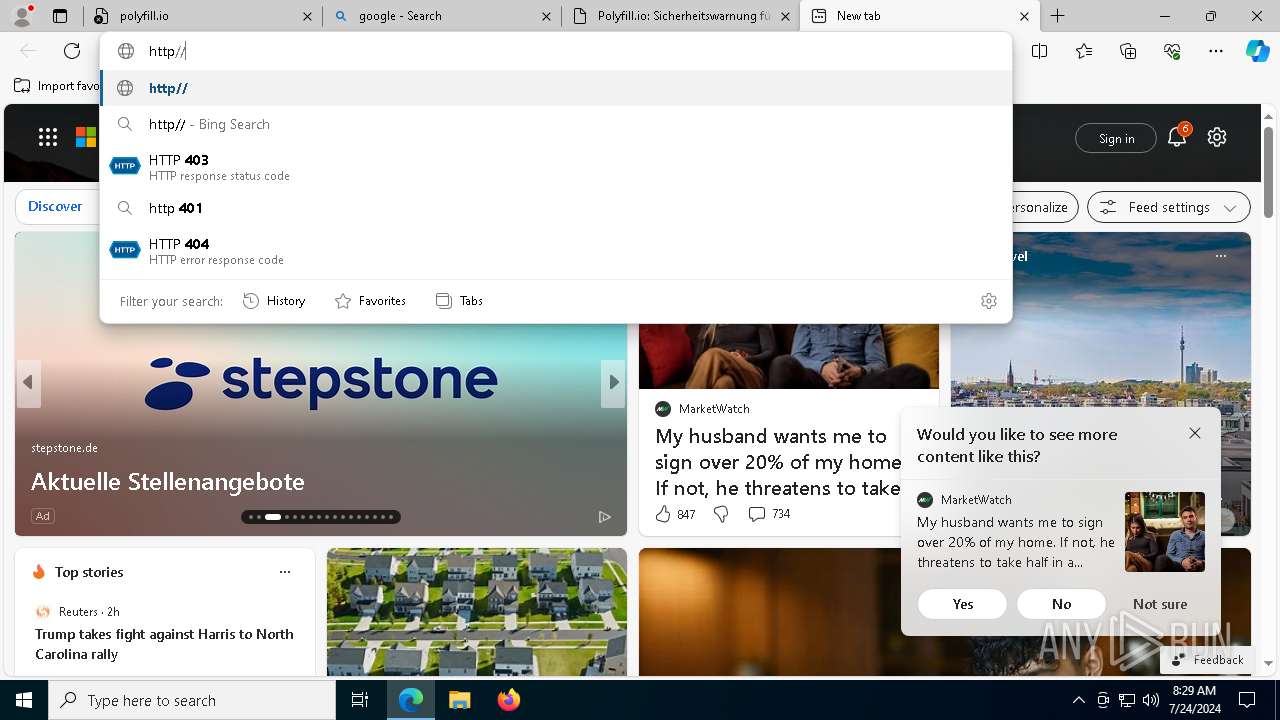The height and width of the screenshot is (720, 1280).
Task: Open more options on travel card
Action: point(1220,256)
